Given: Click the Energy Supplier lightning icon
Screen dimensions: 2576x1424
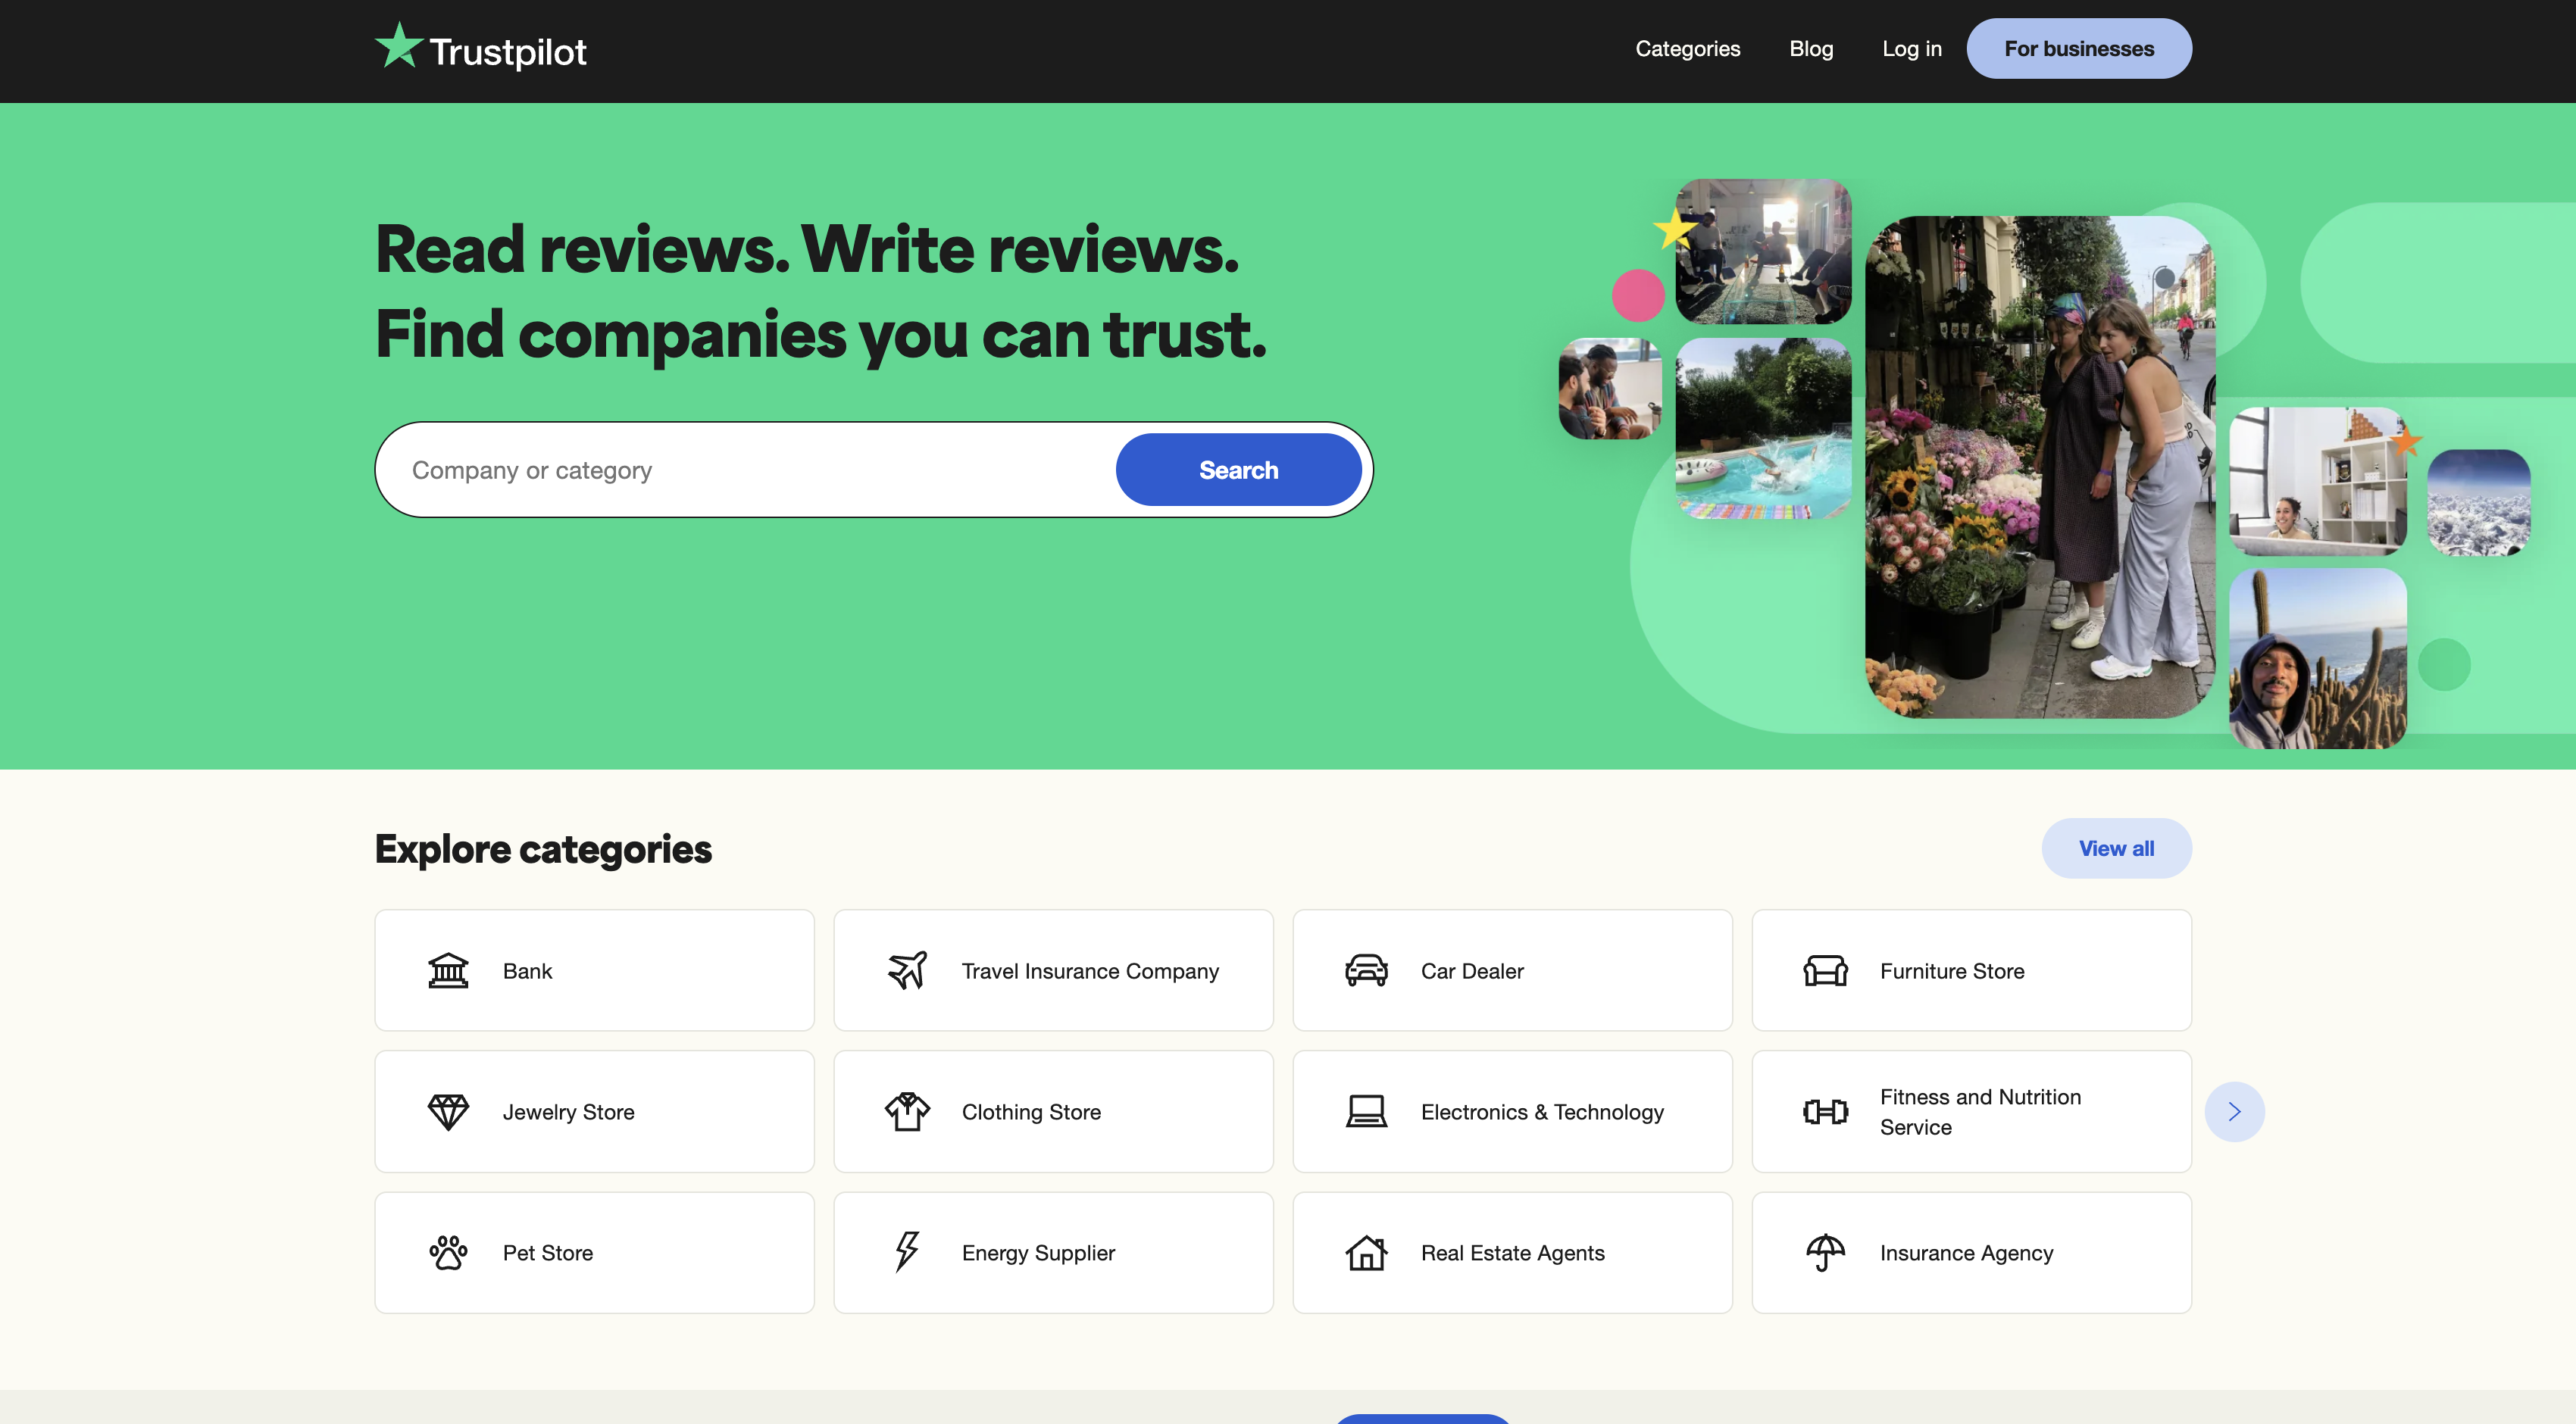Looking at the screenshot, I should (907, 1252).
